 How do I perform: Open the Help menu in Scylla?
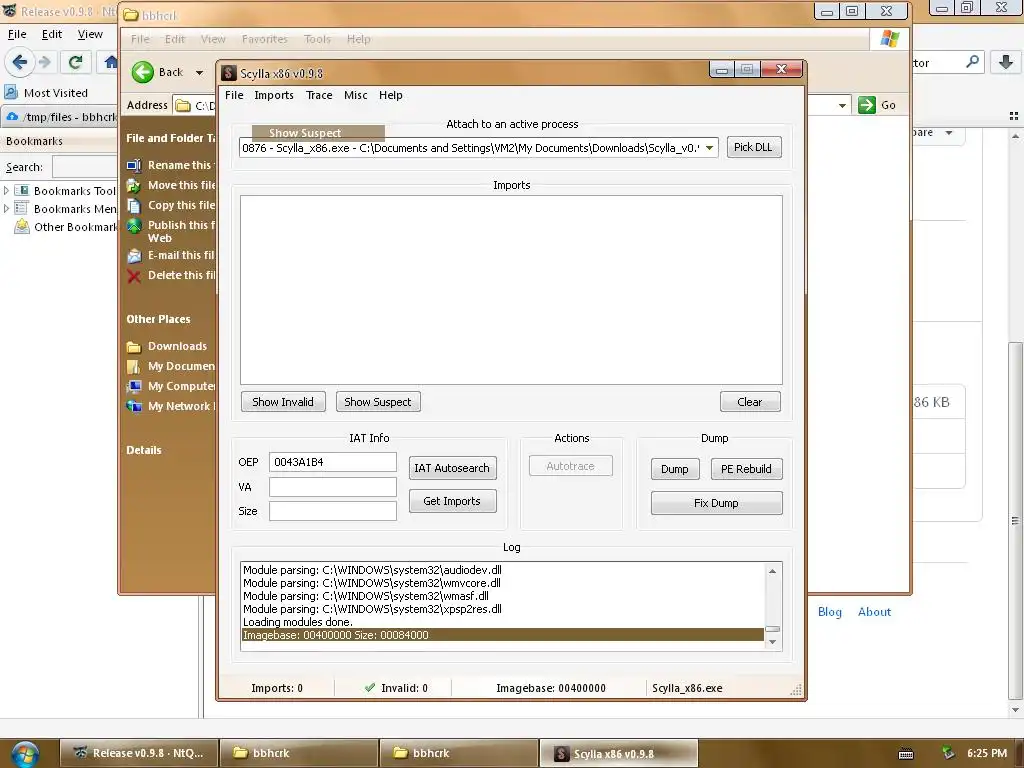tap(391, 95)
